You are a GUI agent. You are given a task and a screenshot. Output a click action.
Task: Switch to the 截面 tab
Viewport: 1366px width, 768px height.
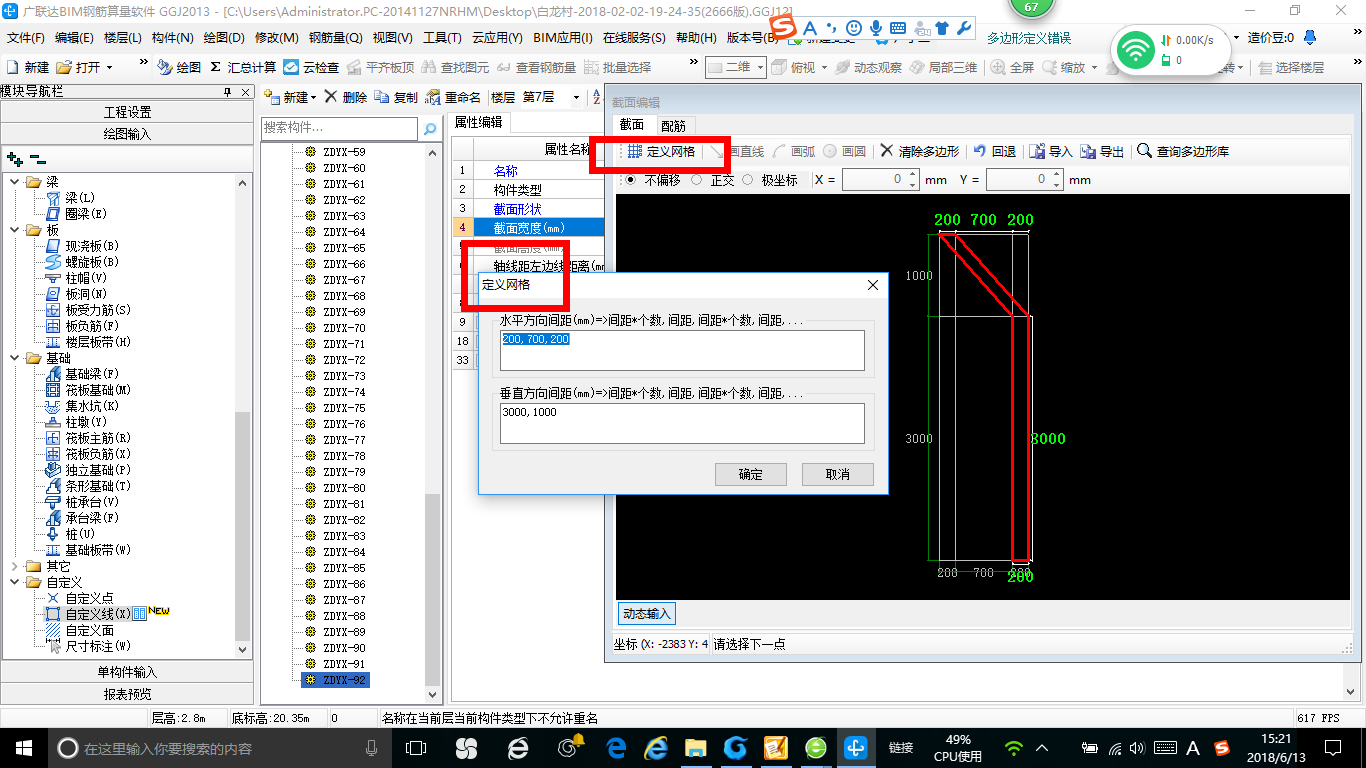[631, 125]
